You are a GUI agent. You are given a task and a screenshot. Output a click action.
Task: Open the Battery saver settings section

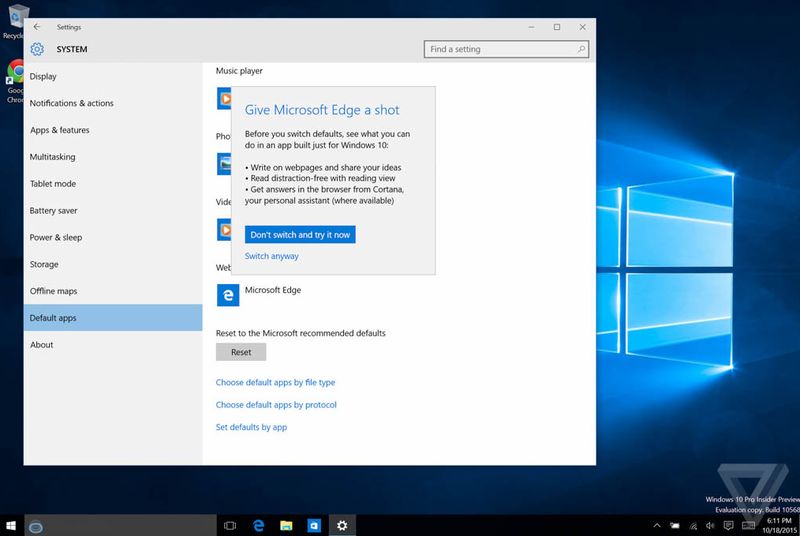tap(53, 211)
